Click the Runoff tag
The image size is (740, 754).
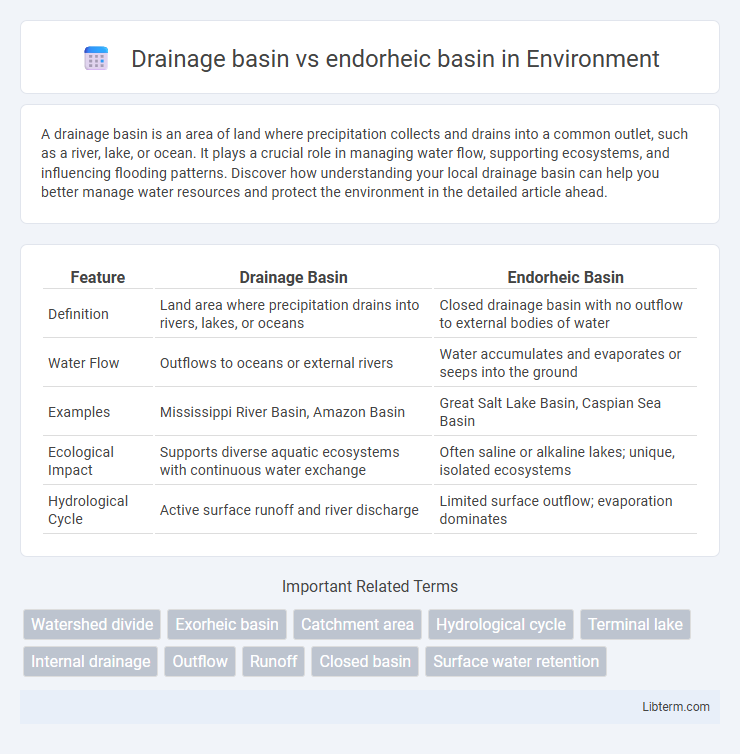pyautogui.click(x=273, y=661)
